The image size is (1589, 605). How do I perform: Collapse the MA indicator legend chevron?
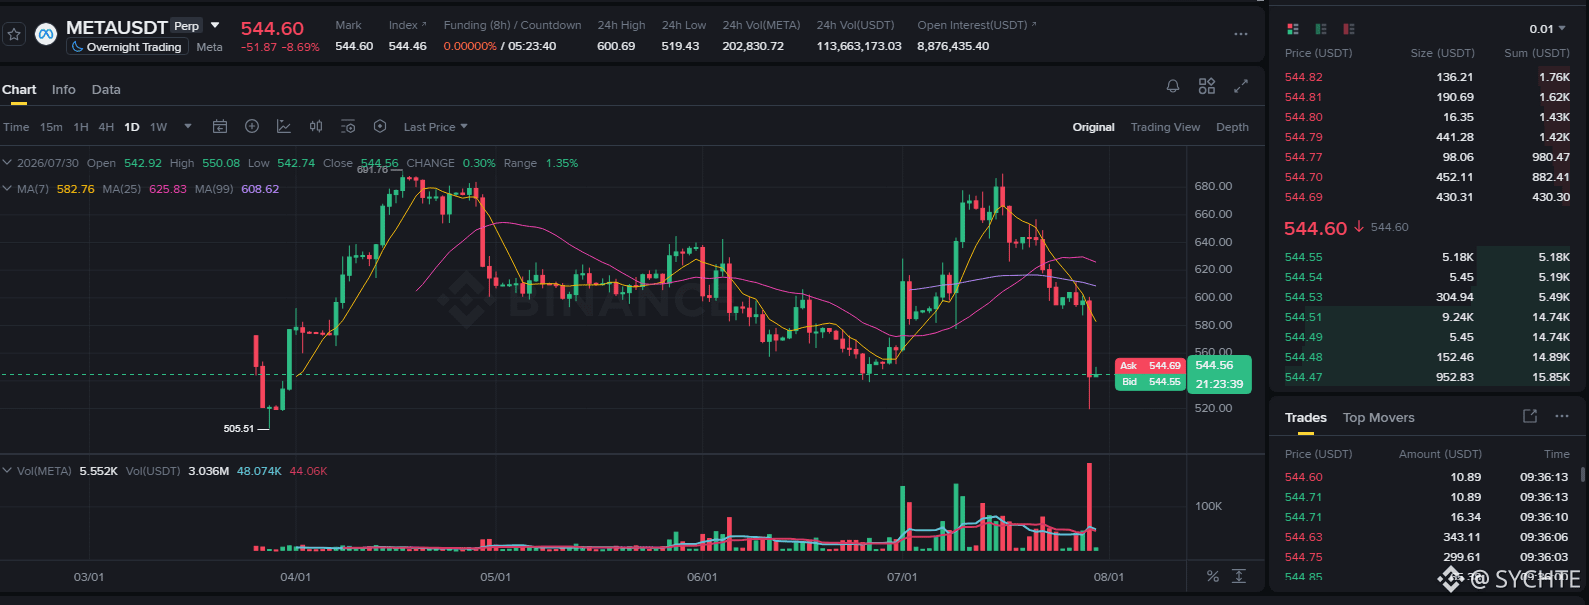[x=7, y=188]
